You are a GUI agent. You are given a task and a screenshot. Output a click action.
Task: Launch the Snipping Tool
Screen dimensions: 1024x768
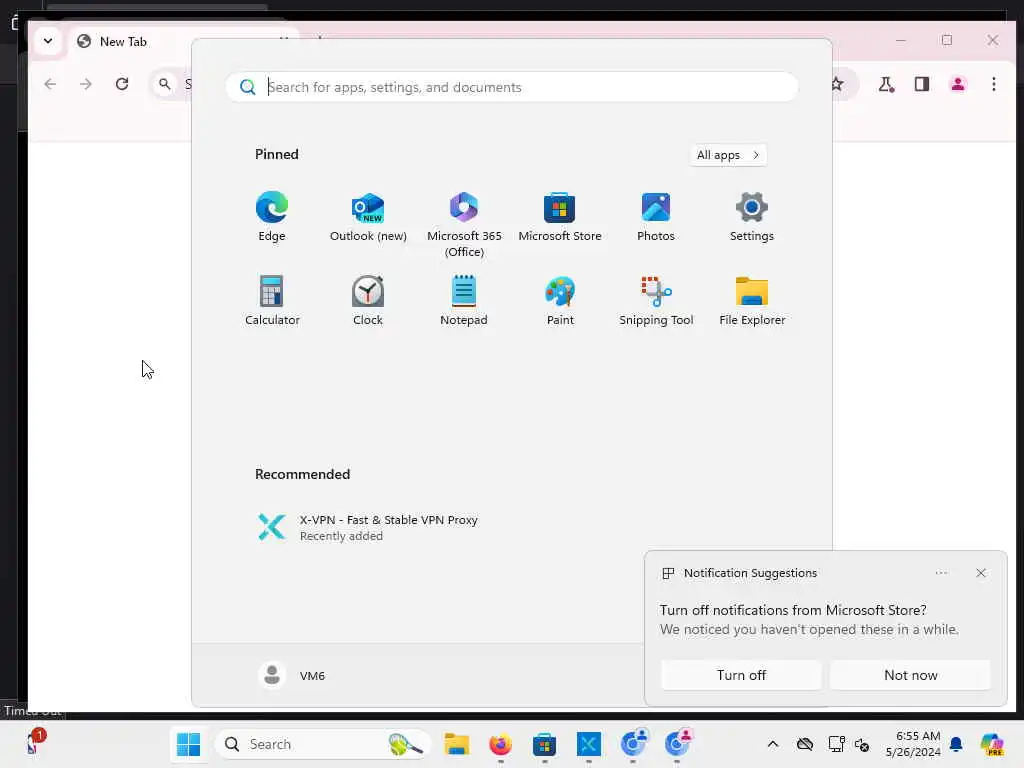(656, 300)
